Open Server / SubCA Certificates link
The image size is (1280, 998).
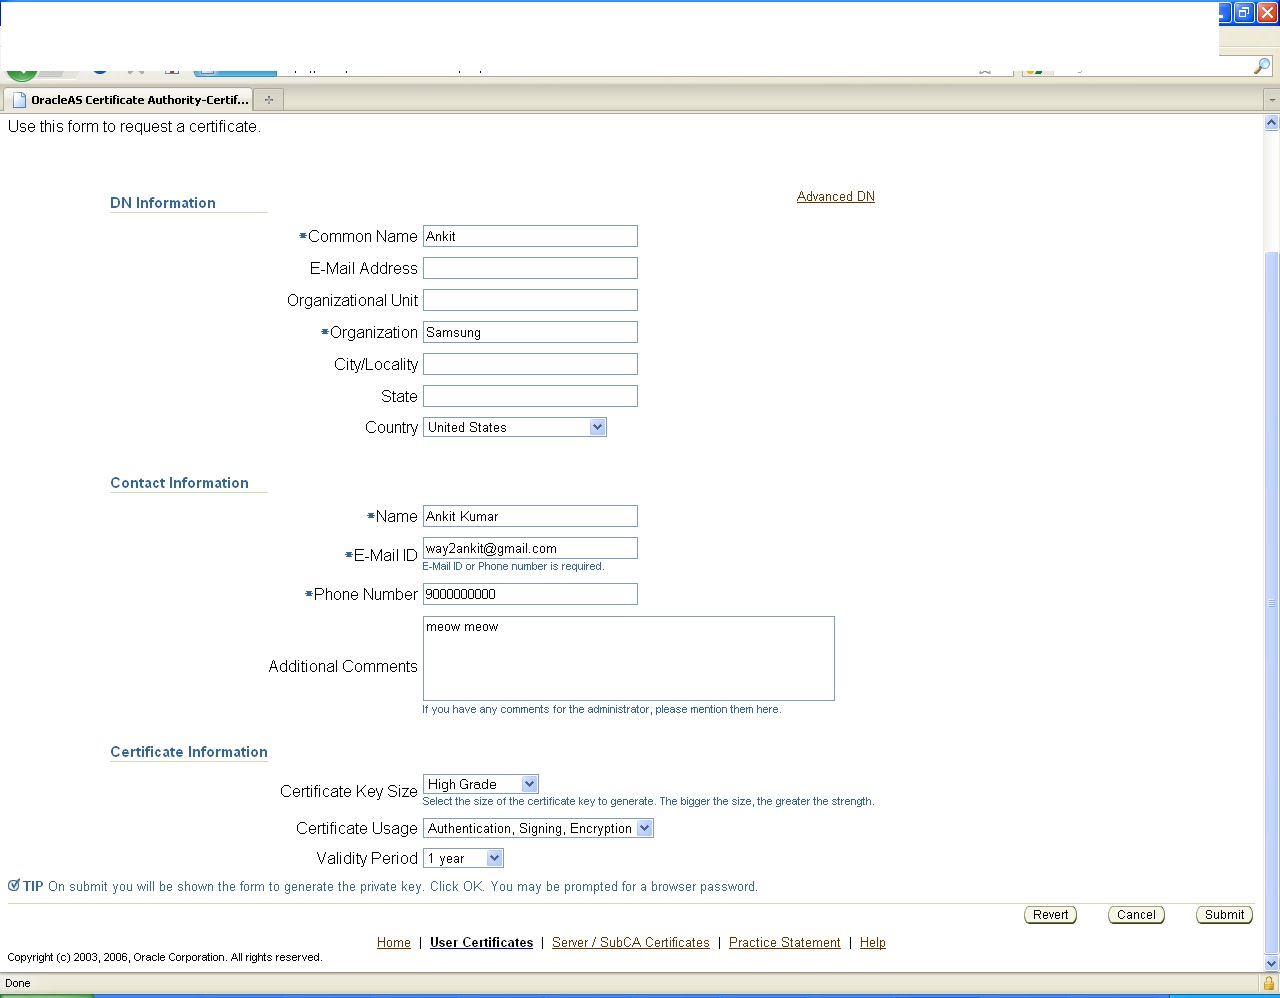coord(630,943)
